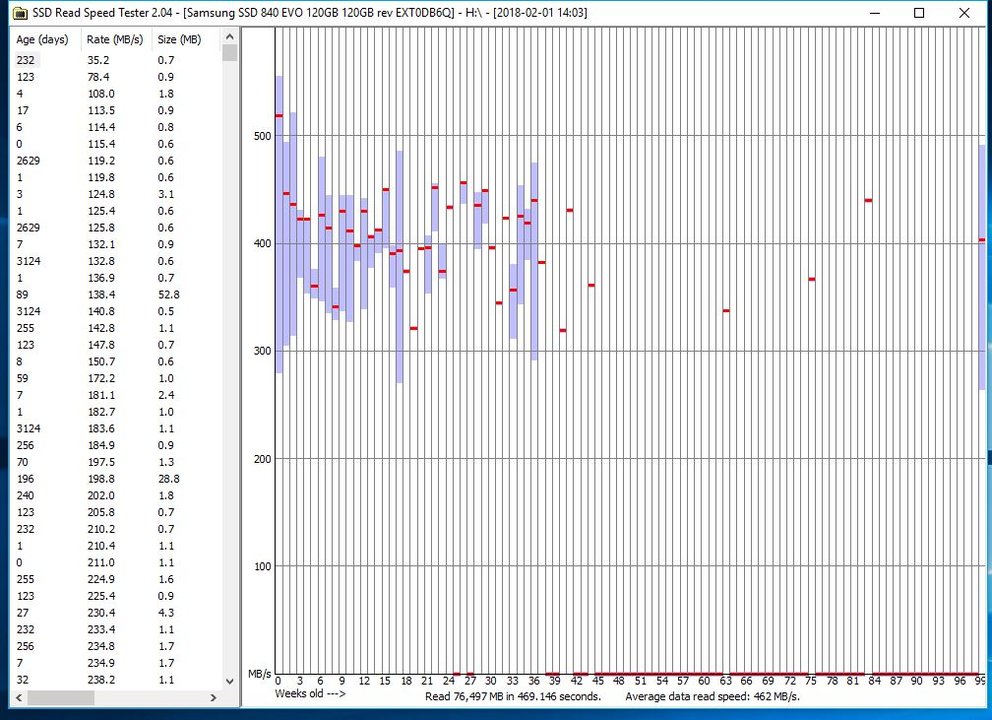Image resolution: width=992 pixels, height=720 pixels.
Task: Select the row with rate 119.2
Action: [x=117, y=161]
